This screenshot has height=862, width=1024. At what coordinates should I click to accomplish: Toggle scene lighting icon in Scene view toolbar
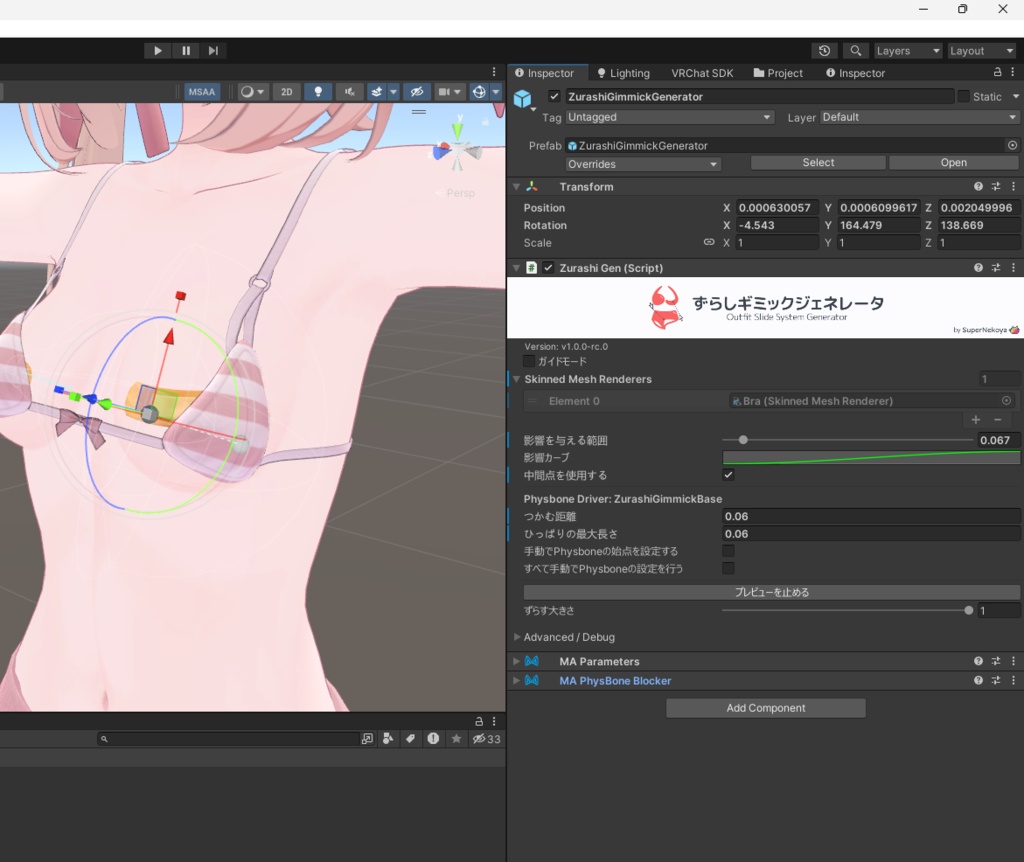pyautogui.click(x=318, y=91)
